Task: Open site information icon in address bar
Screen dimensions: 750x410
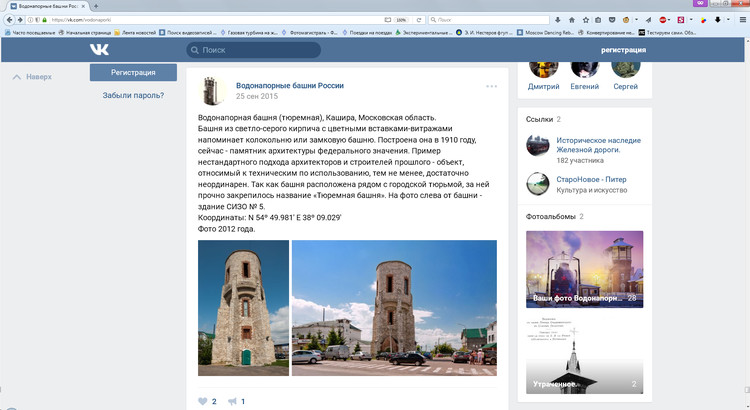Action: (x=30, y=20)
